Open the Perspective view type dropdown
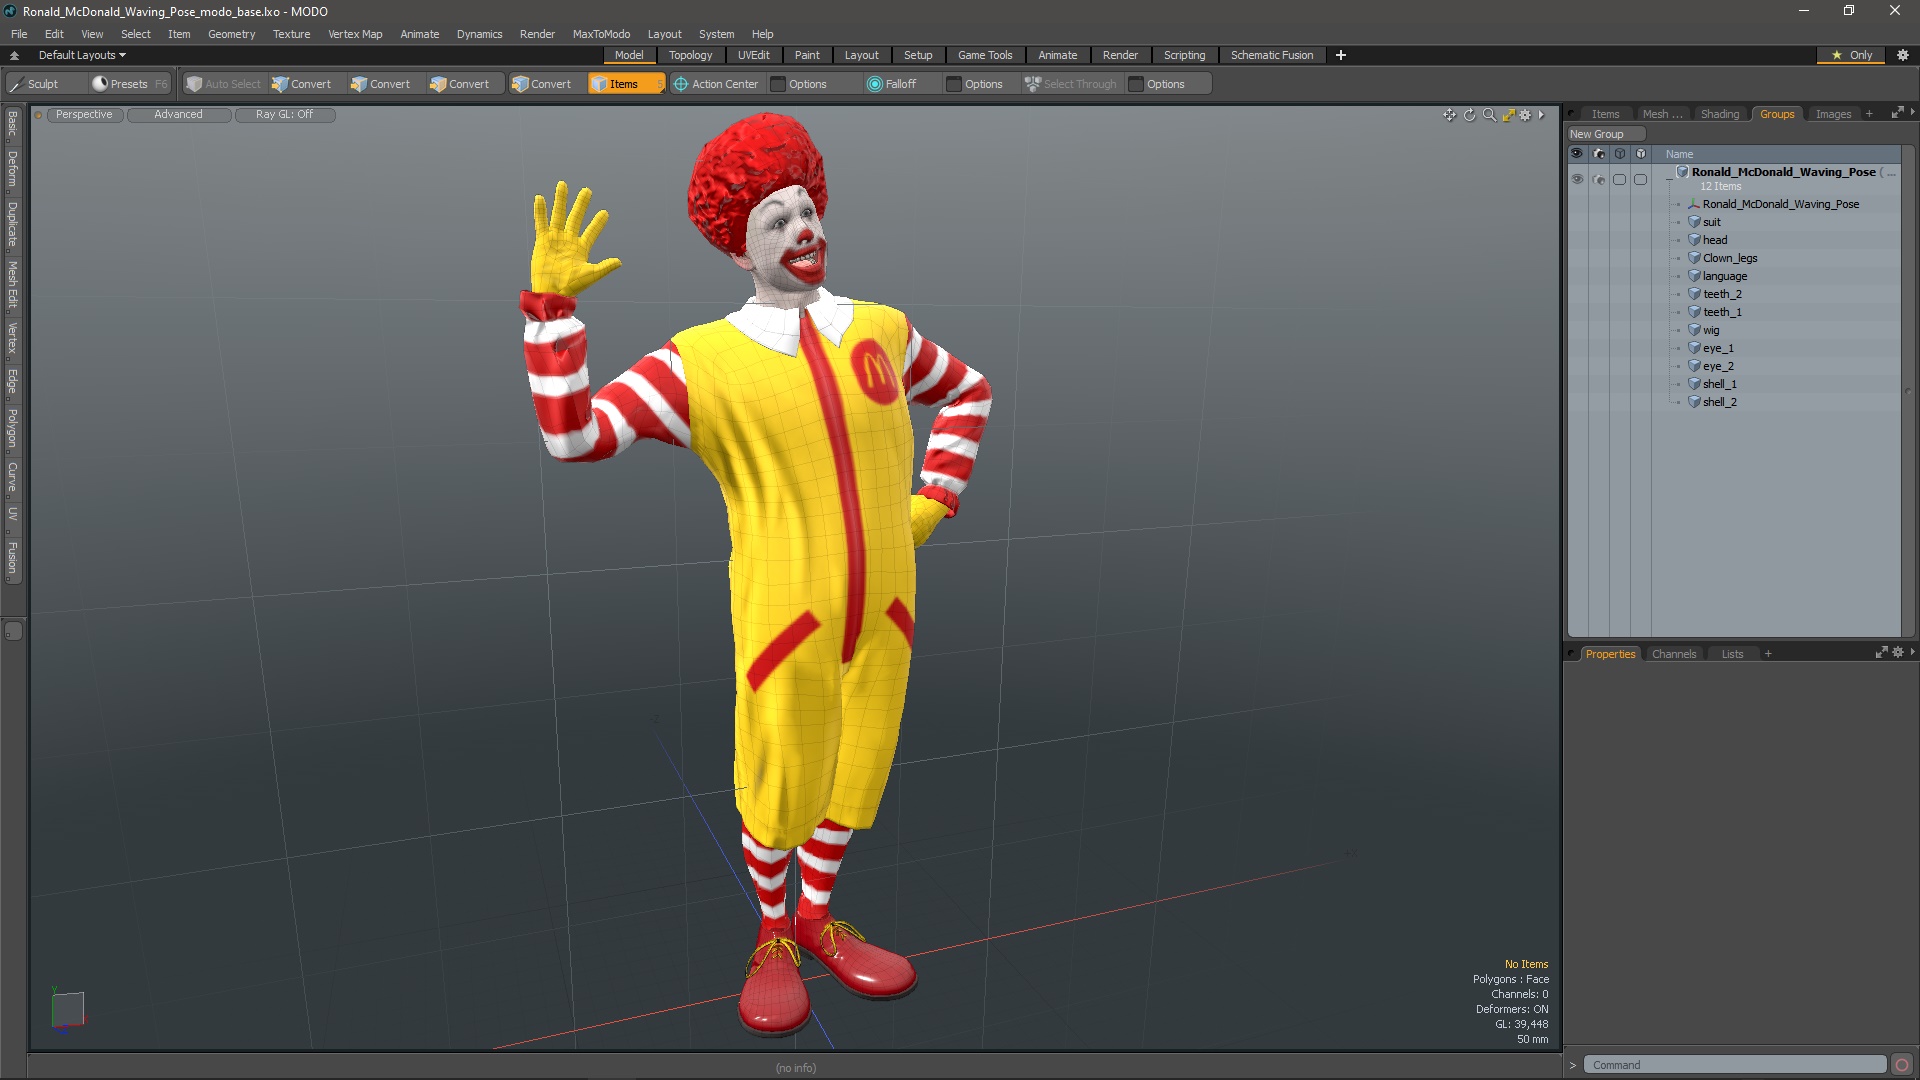 pos(84,114)
